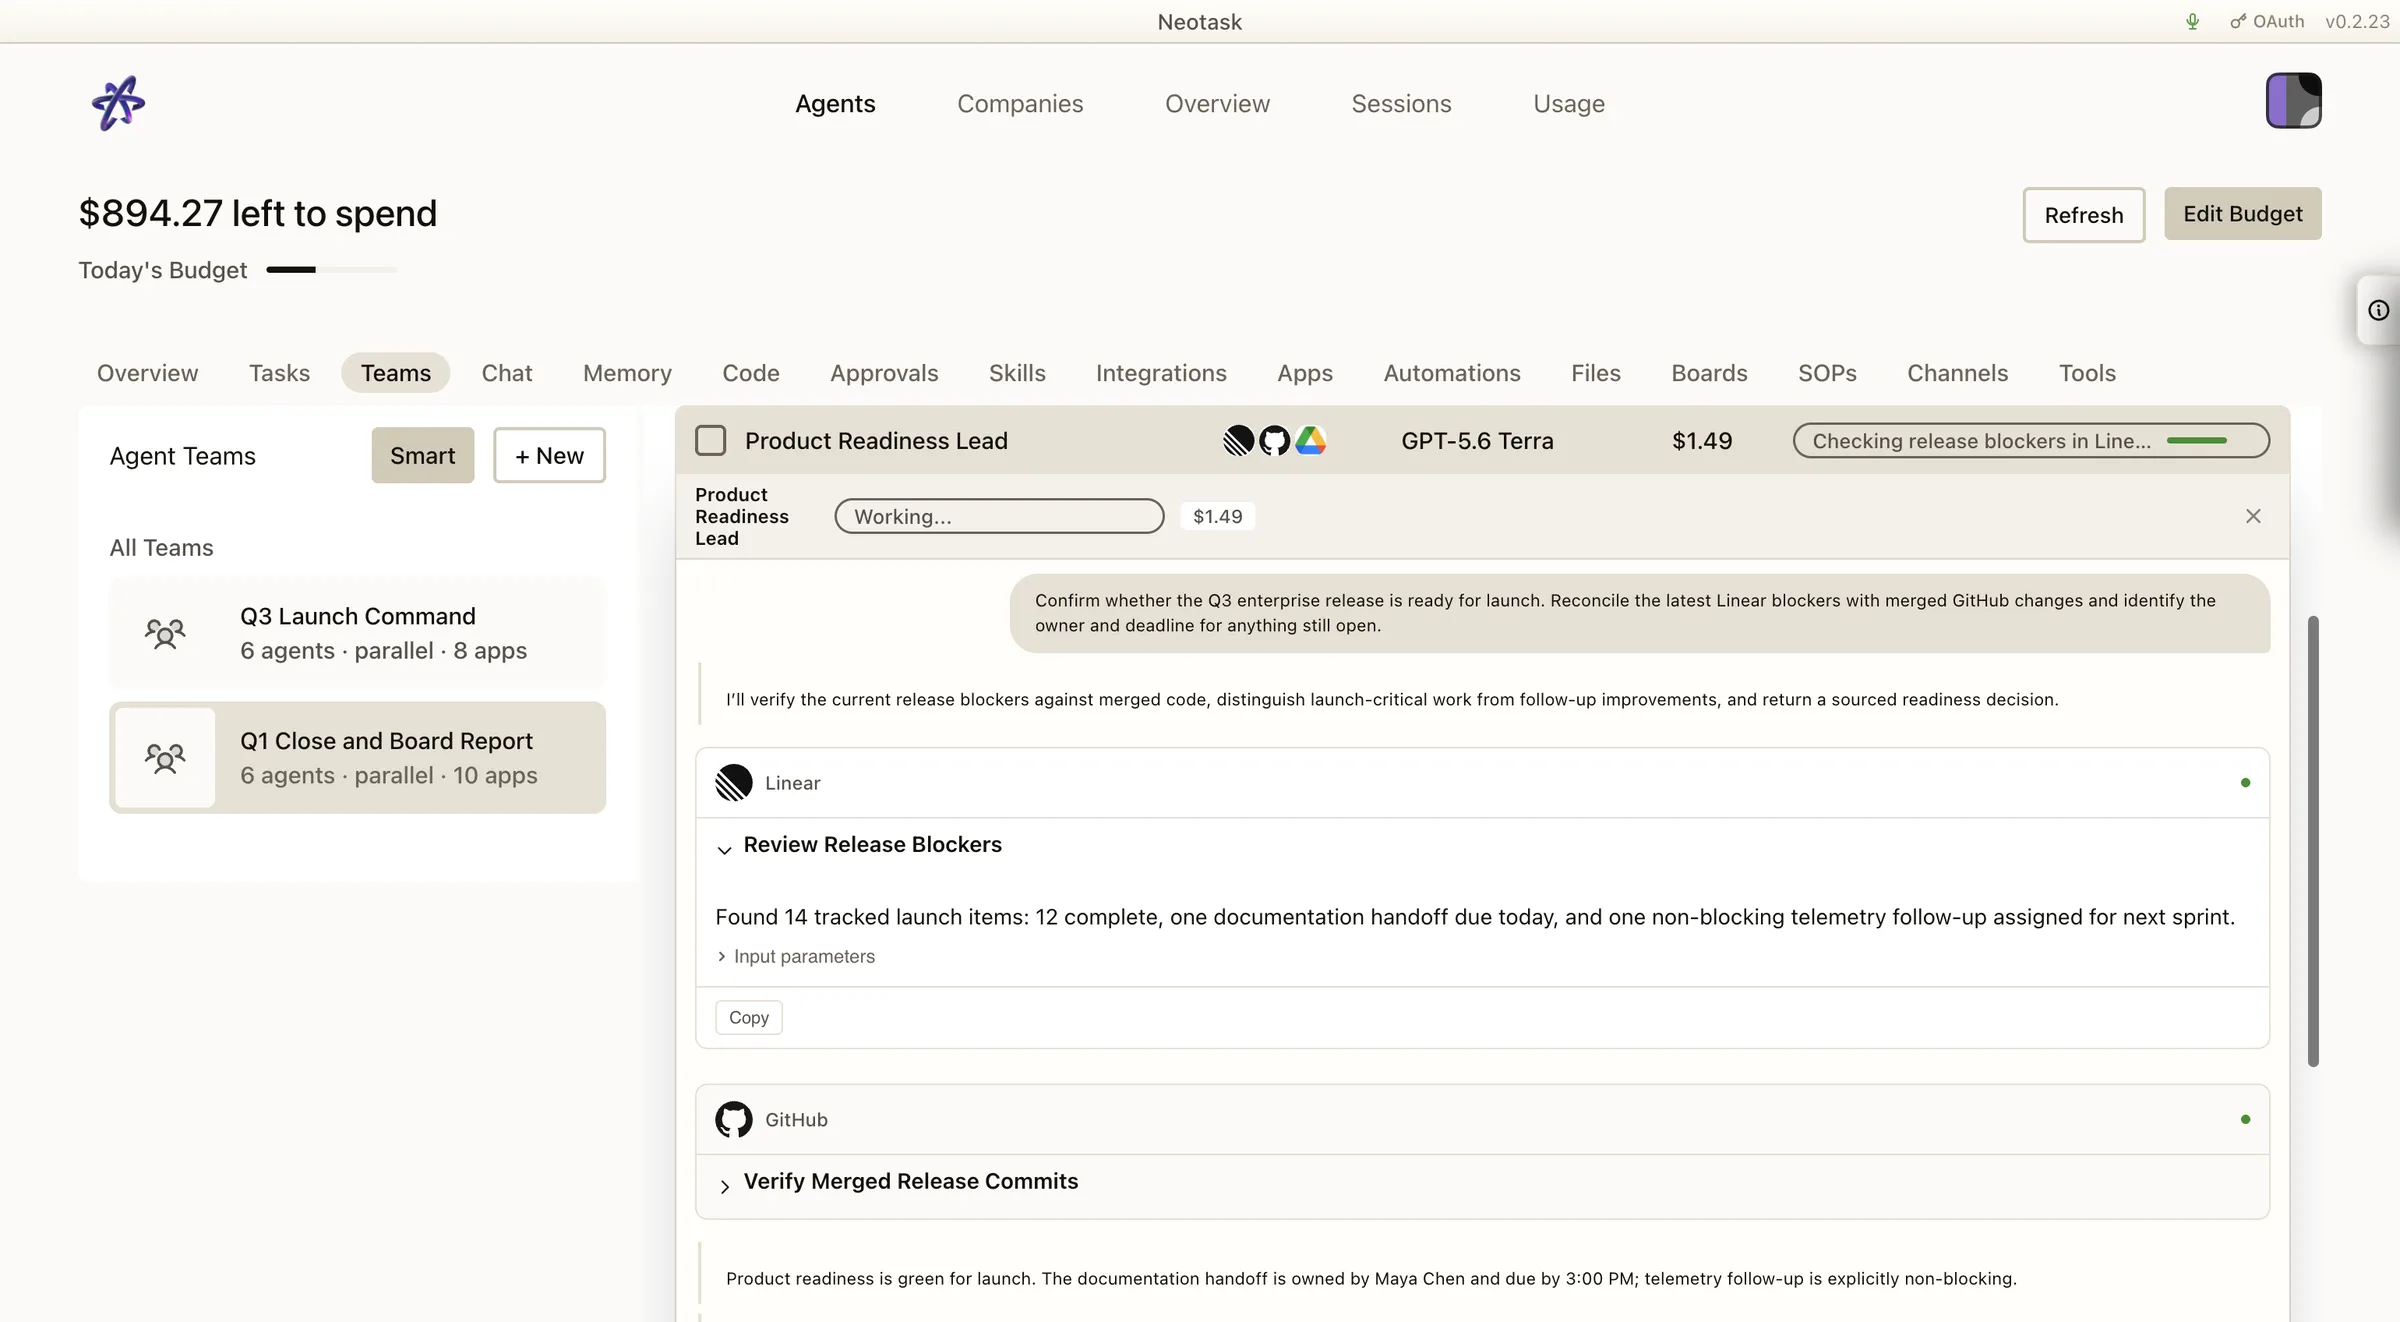Image resolution: width=2400 pixels, height=1322 pixels.
Task: Select the Q3 Launch Command team
Action: pyautogui.click(x=357, y=633)
